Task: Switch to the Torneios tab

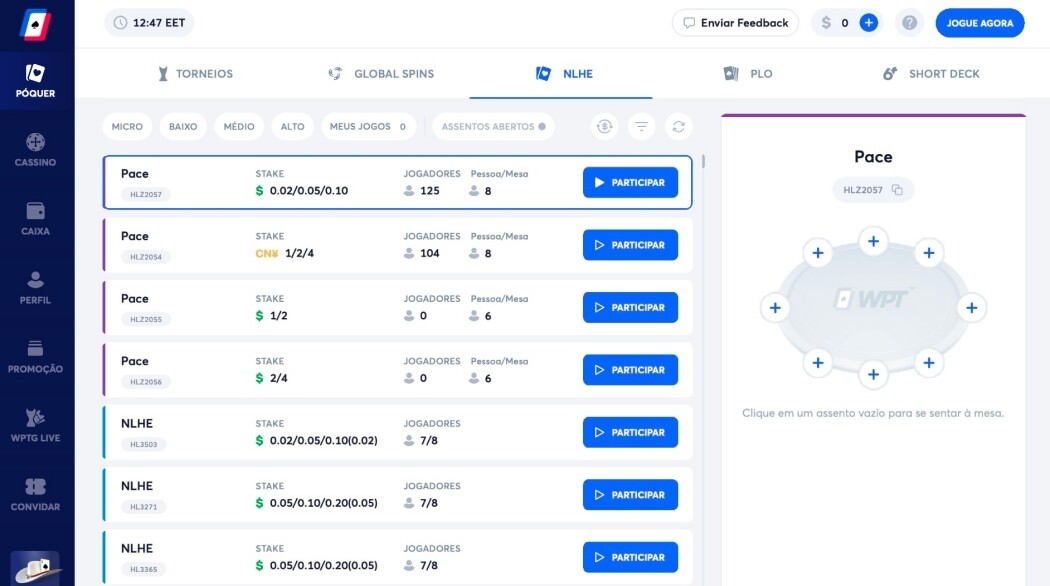Action: [195, 74]
